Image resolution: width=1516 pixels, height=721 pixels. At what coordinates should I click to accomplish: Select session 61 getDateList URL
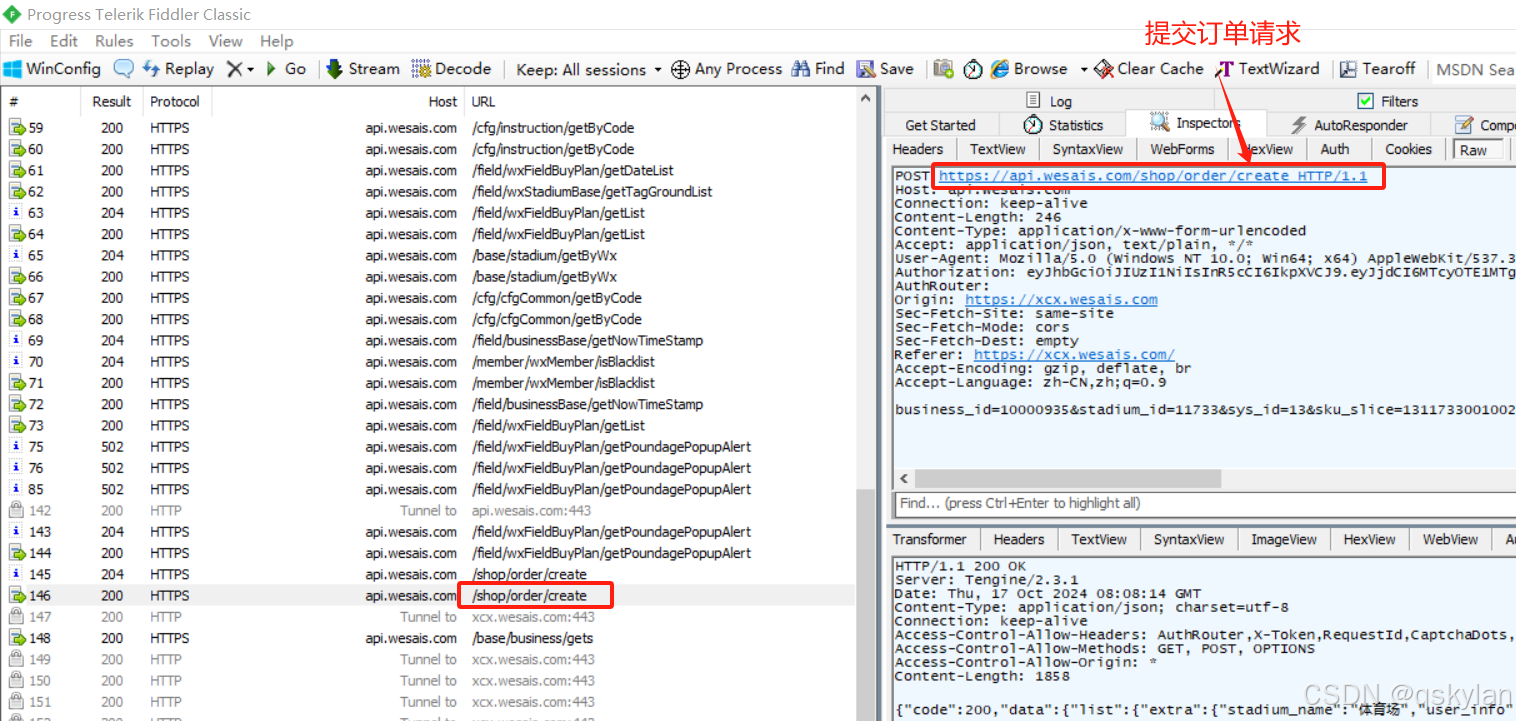[573, 171]
